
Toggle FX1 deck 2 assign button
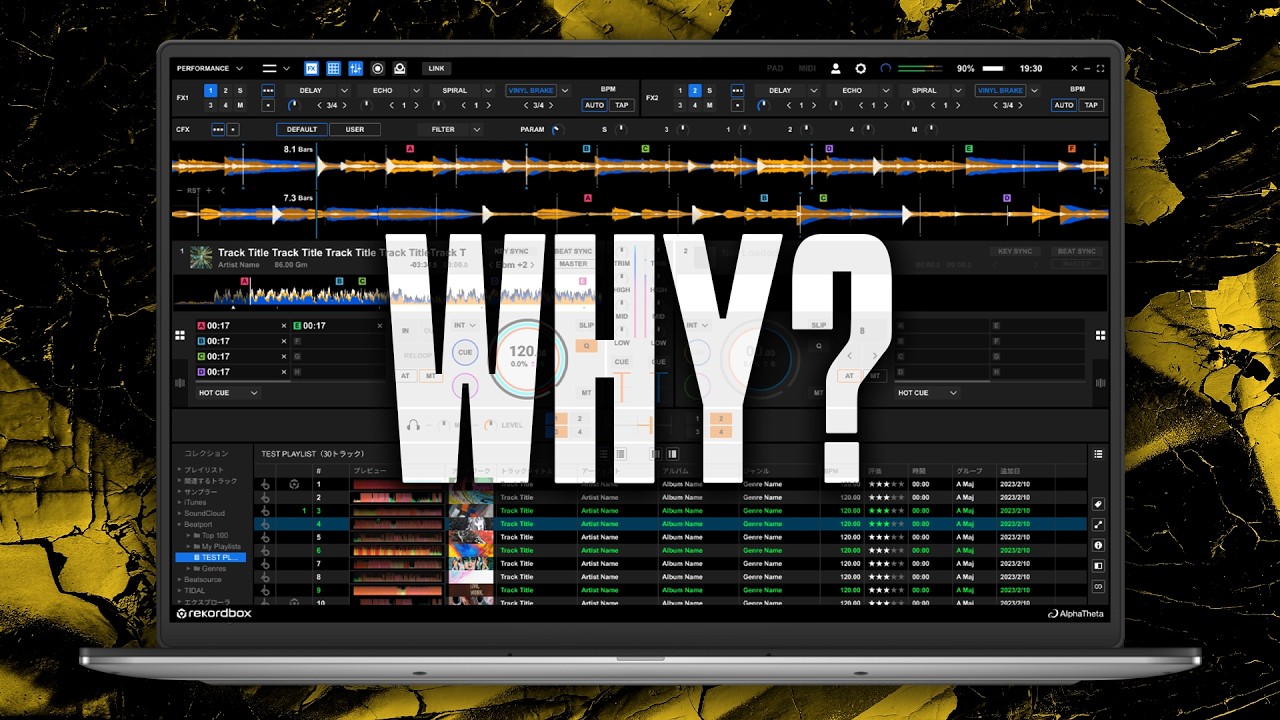click(x=225, y=90)
